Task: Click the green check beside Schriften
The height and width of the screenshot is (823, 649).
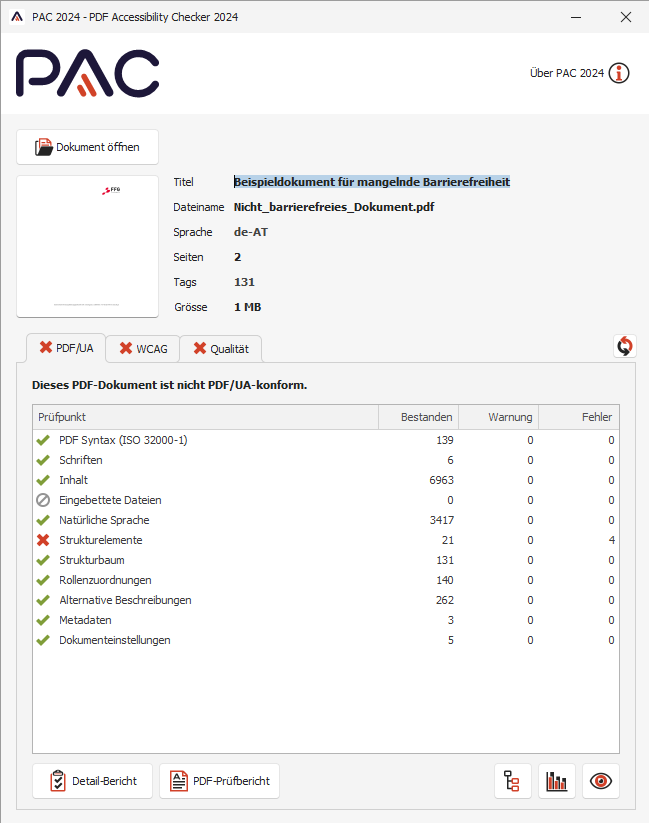Action: point(43,460)
